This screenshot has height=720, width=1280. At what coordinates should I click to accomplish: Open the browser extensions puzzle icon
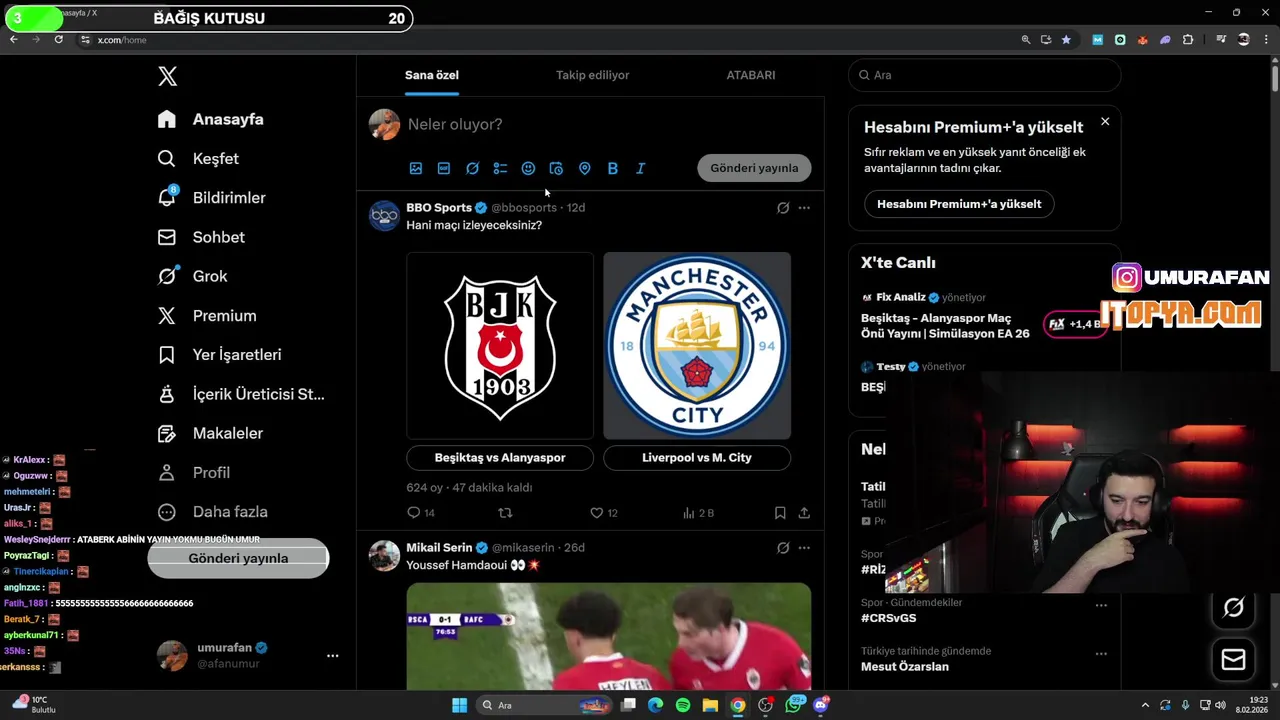[x=1188, y=39]
